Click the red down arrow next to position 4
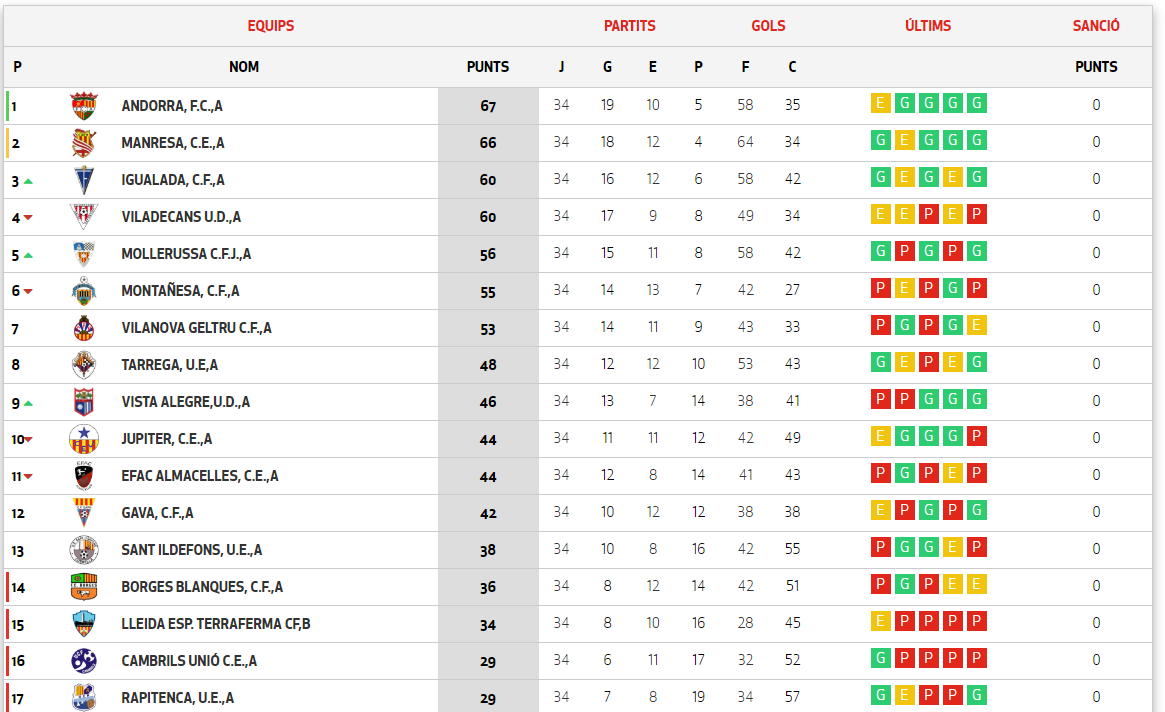This screenshot has height=712, width=1165. coord(28,218)
